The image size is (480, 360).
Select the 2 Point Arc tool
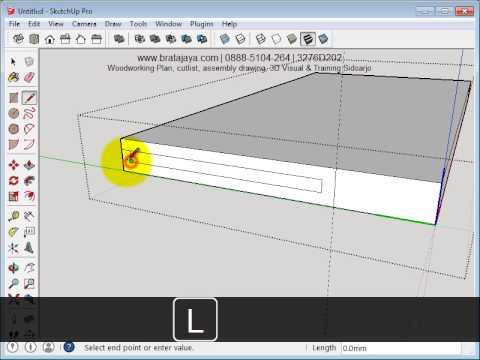[x=29, y=145]
